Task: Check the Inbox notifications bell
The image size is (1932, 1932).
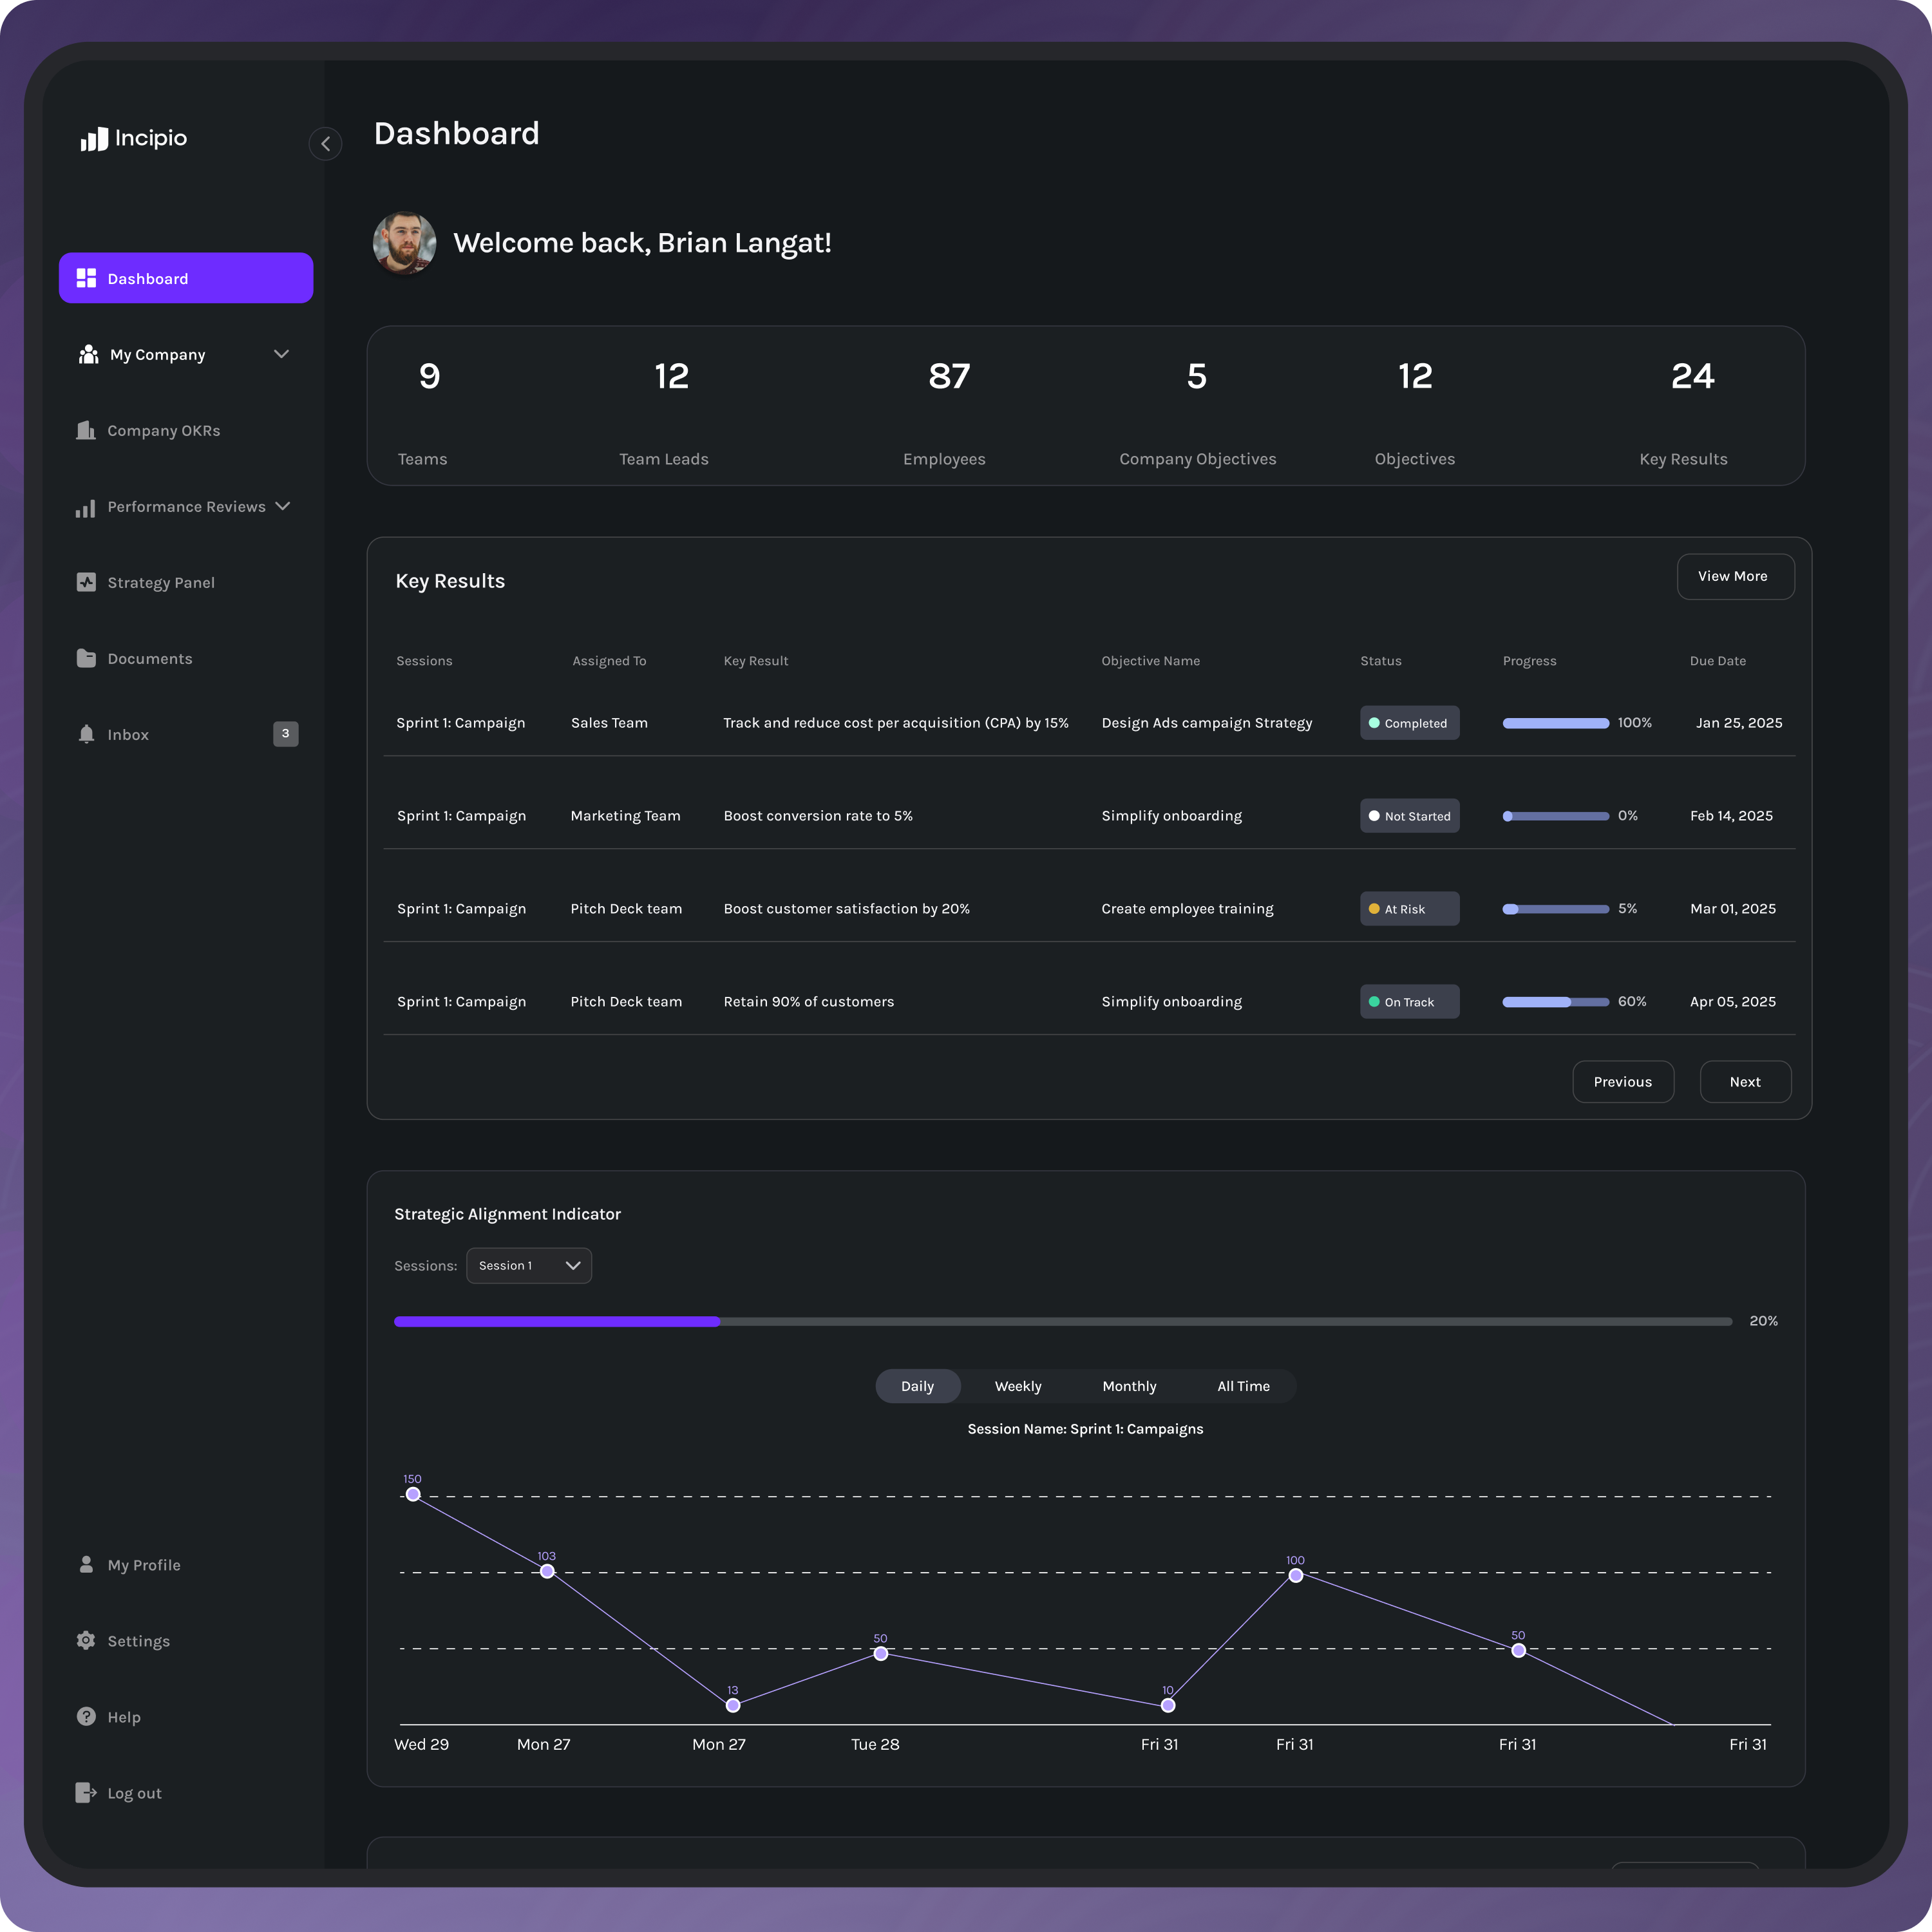Action: 87,734
